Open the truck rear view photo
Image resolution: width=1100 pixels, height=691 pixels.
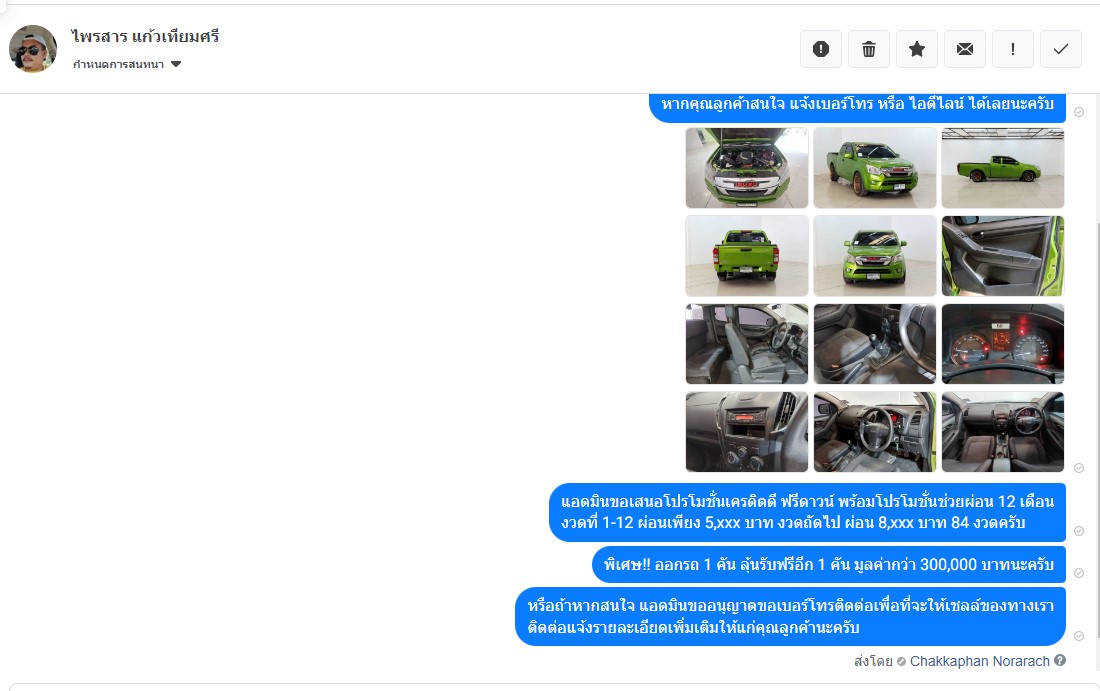(x=746, y=256)
